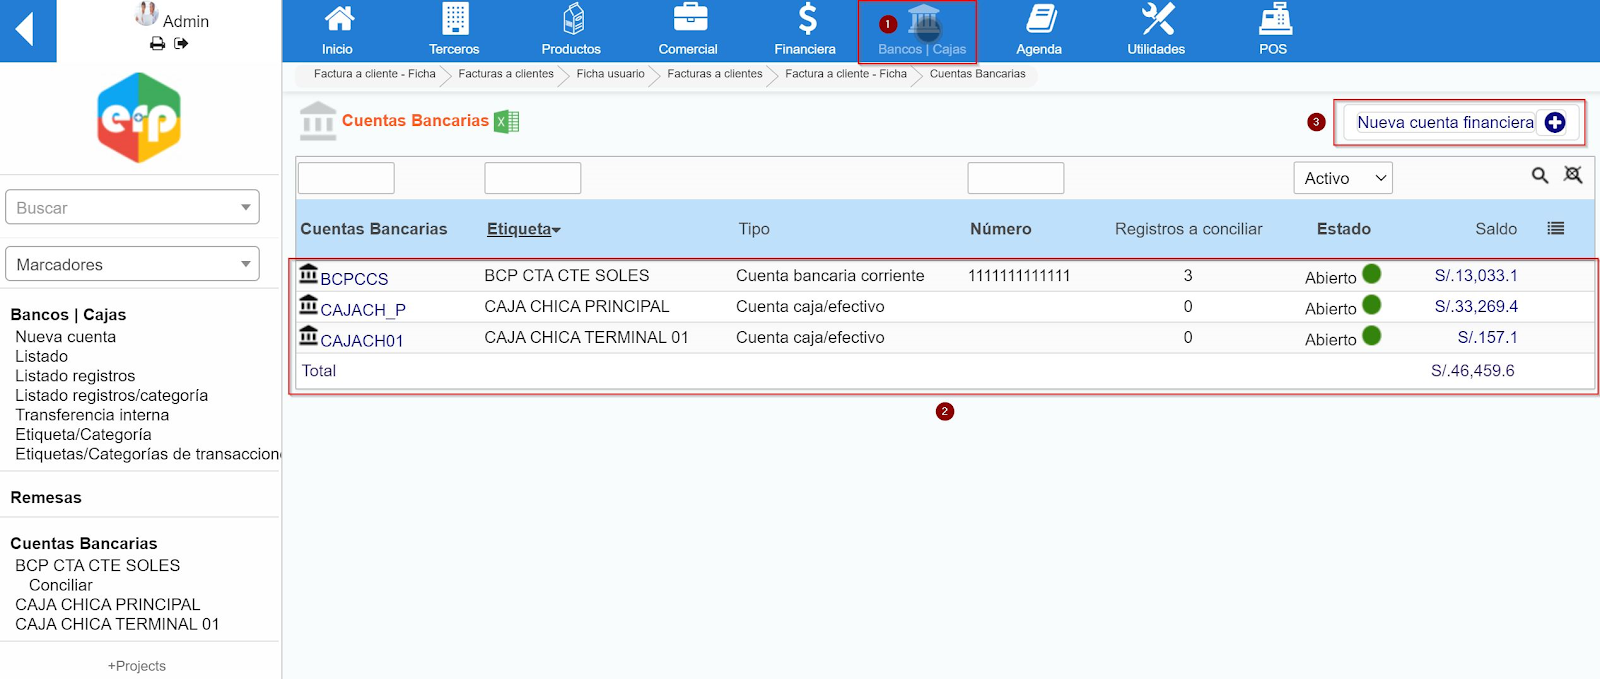Sort by Etiqueta column header

pos(524,229)
